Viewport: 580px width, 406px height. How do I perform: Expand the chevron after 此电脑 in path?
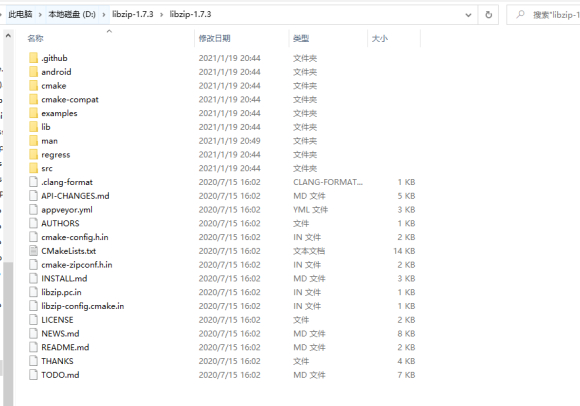(x=40, y=15)
